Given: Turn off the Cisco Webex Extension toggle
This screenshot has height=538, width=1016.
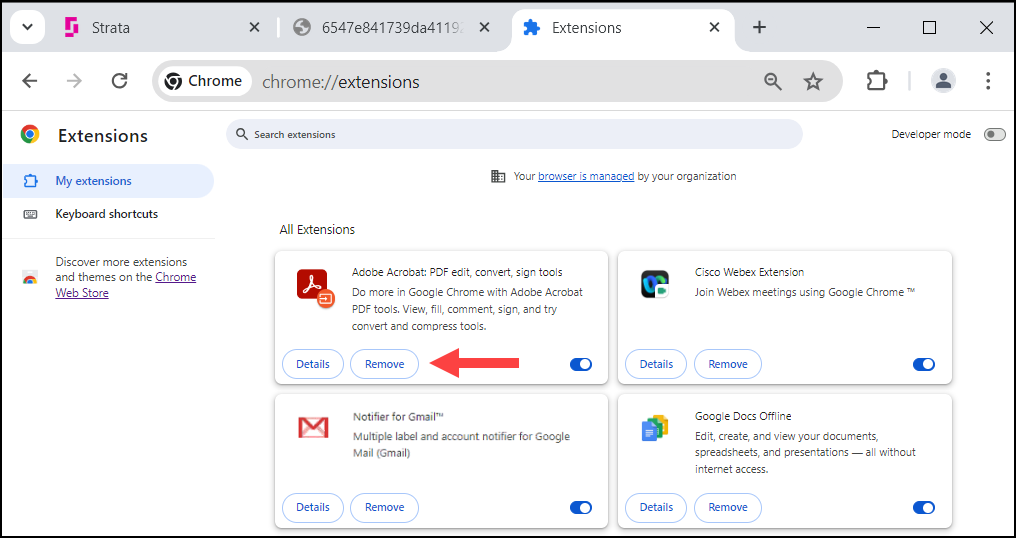Looking at the screenshot, I should [923, 364].
